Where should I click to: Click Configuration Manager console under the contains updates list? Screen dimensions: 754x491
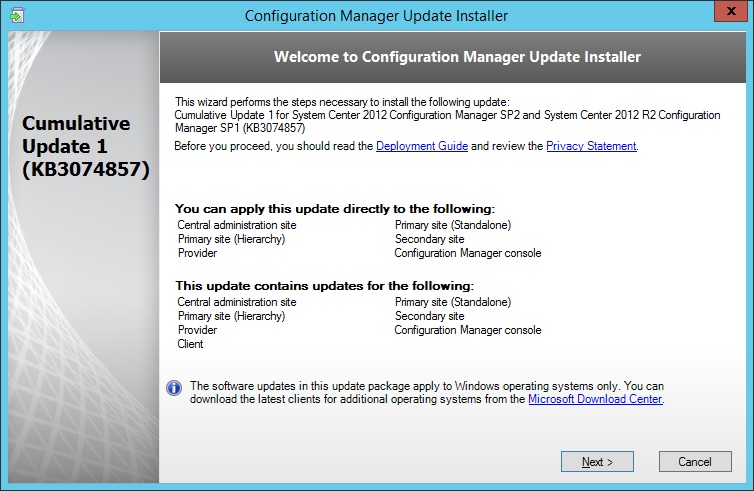467,330
